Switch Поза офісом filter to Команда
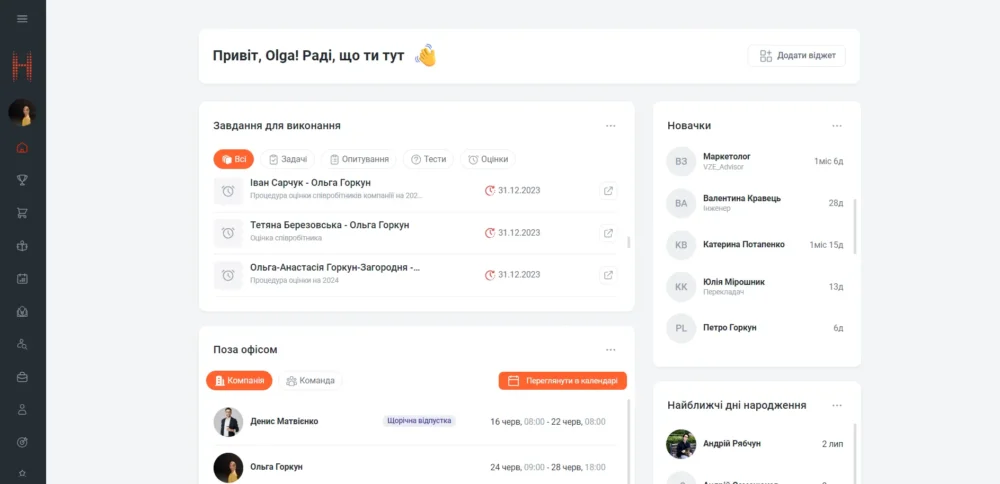The height and width of the screenshot is (484, 1000). tap(310, 381)
